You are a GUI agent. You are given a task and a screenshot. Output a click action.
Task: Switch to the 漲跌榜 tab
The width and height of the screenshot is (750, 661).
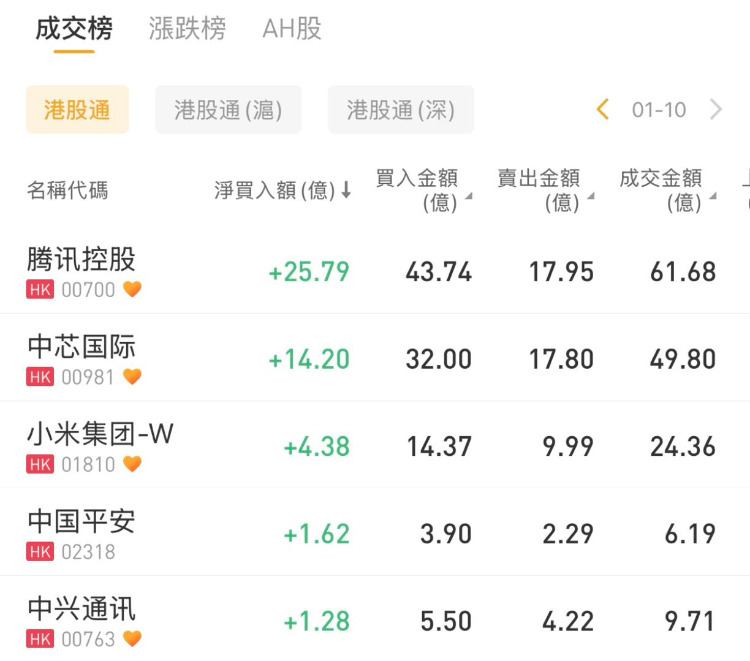pyautogui.click(x=187, y=28)
